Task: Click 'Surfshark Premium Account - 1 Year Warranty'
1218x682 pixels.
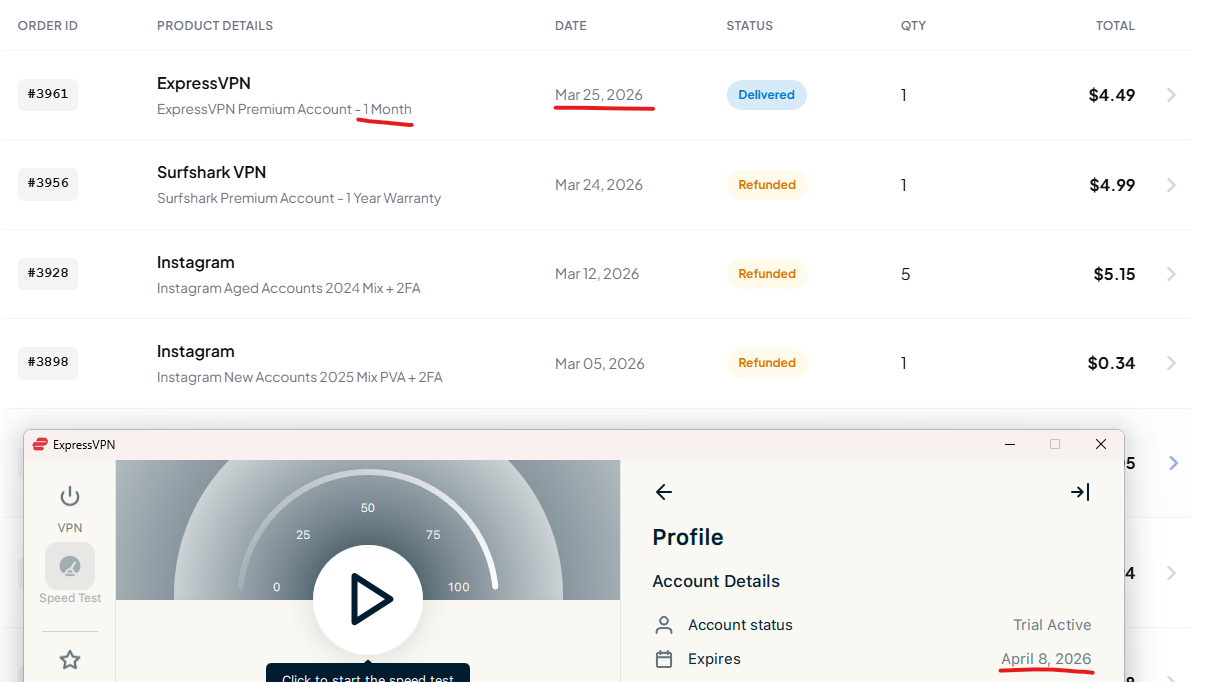Action: point(299,198)
